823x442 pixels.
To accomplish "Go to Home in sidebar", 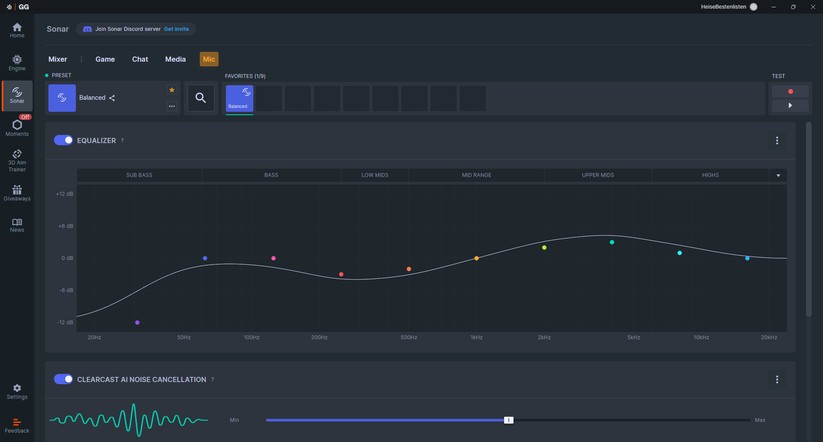I will tap(17, 30).
